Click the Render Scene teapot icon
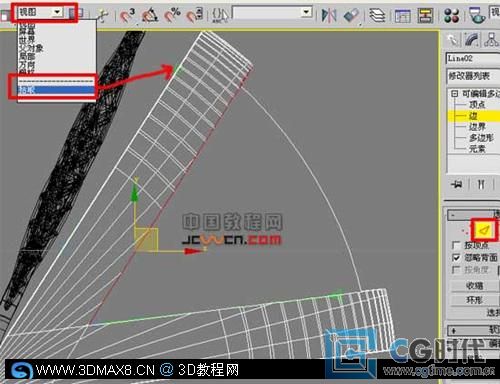The width and height of the screenshot is (500, 384). (x=477, y=15)
